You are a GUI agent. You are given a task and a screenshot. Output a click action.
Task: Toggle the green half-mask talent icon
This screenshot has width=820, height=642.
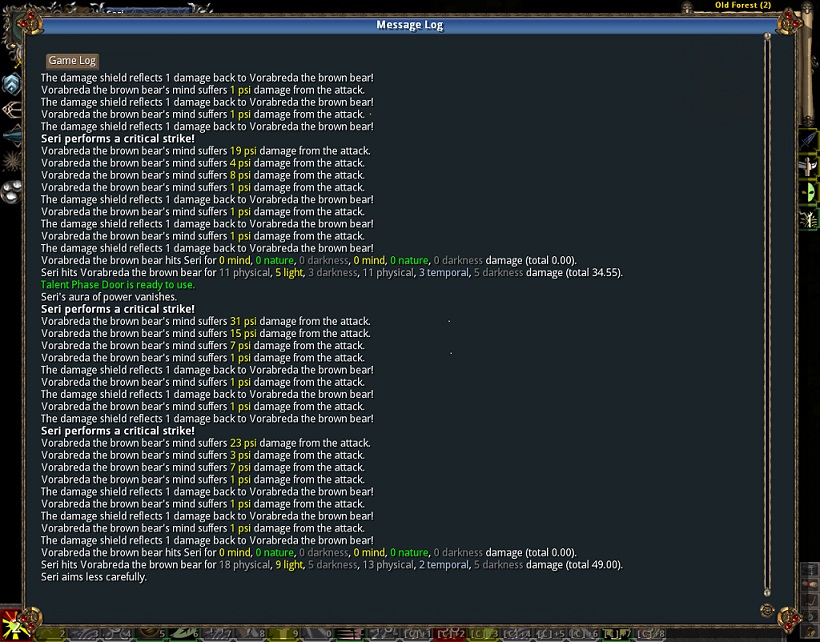pos(808,193)
